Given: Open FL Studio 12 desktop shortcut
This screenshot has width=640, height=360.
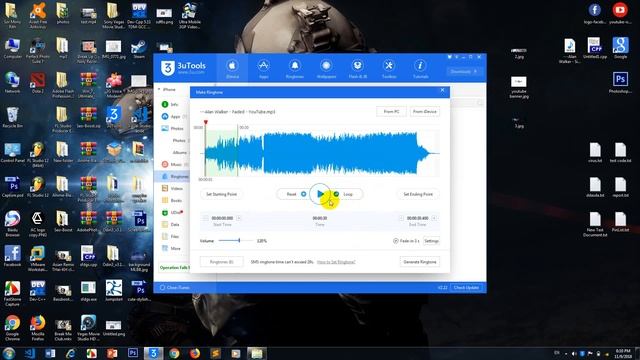Looking at the screenshot, I should coord(38,187).
